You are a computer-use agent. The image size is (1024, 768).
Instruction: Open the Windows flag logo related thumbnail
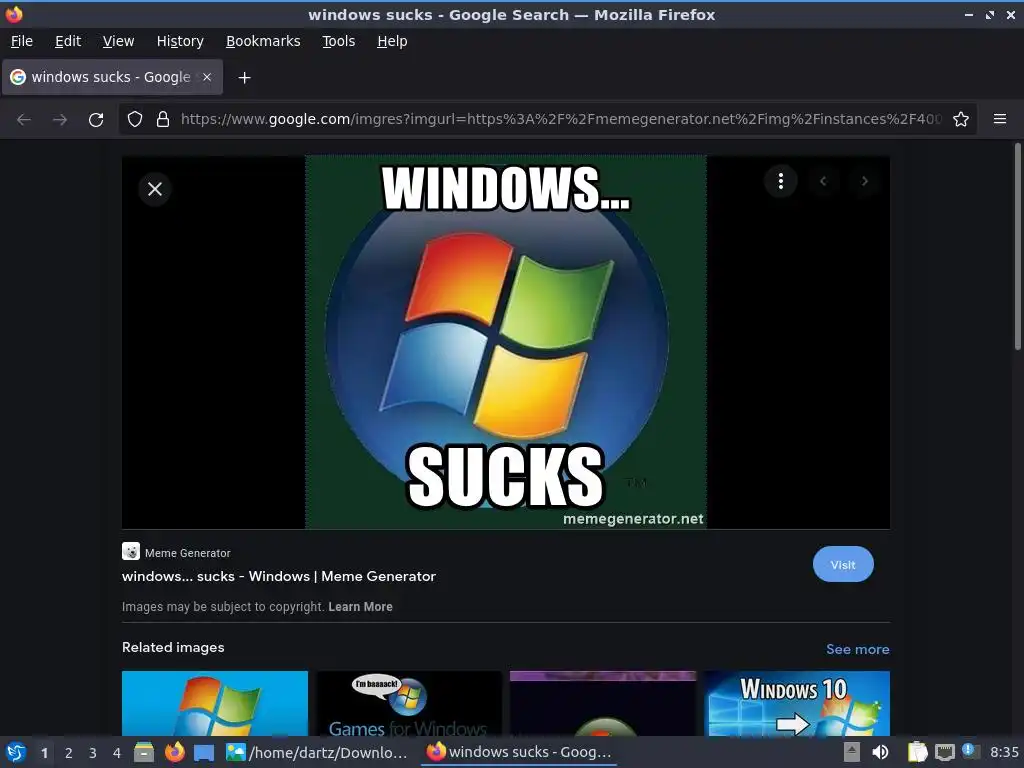pos(215,703)
